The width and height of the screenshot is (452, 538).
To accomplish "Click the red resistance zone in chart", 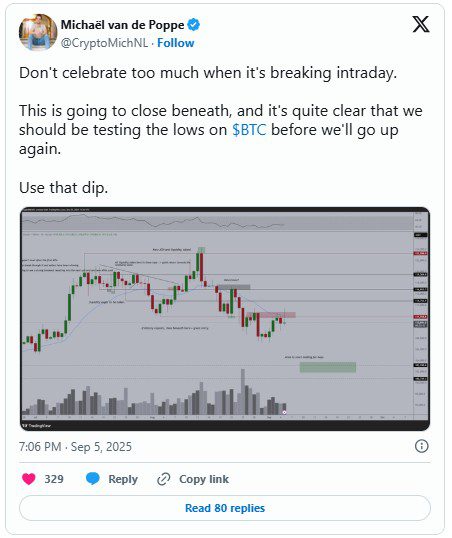I will [271, 315].
